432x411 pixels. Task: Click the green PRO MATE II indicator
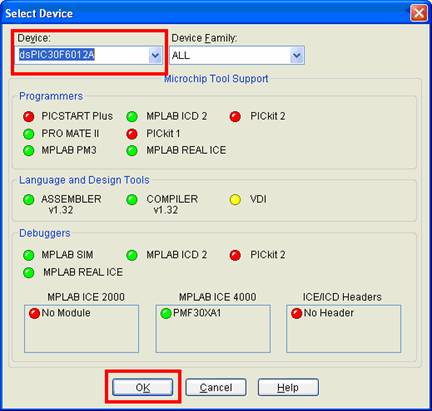point(29,134)
